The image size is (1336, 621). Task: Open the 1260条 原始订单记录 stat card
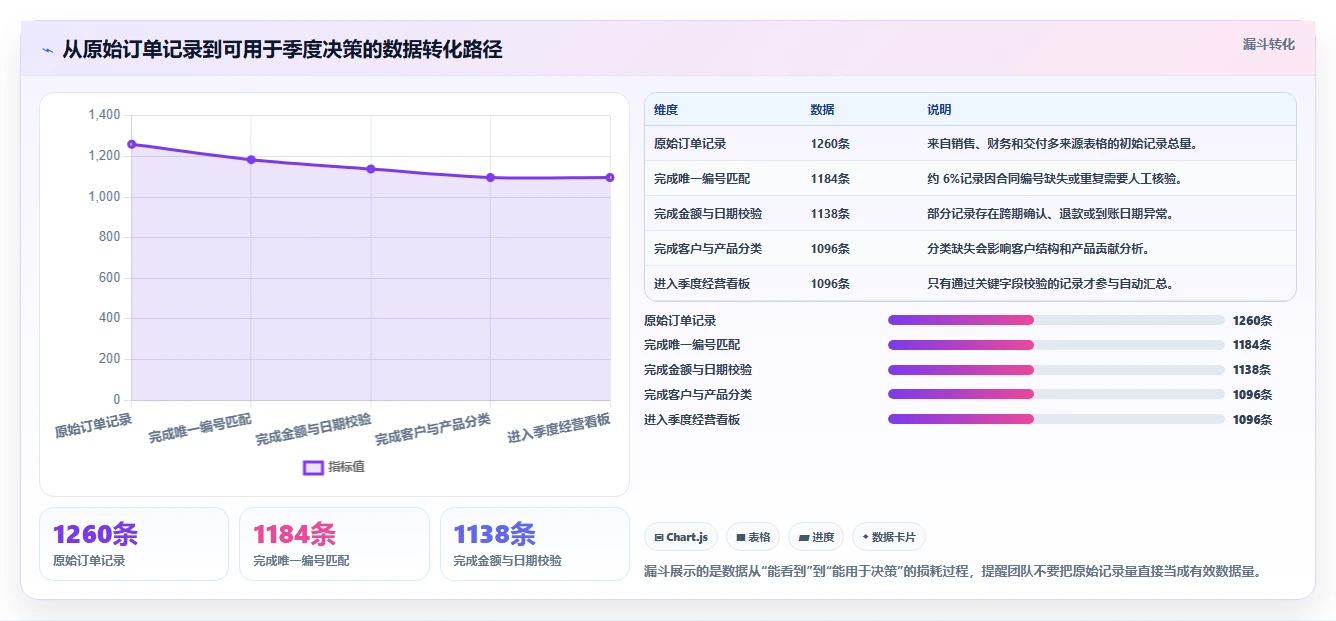(134, 544)
